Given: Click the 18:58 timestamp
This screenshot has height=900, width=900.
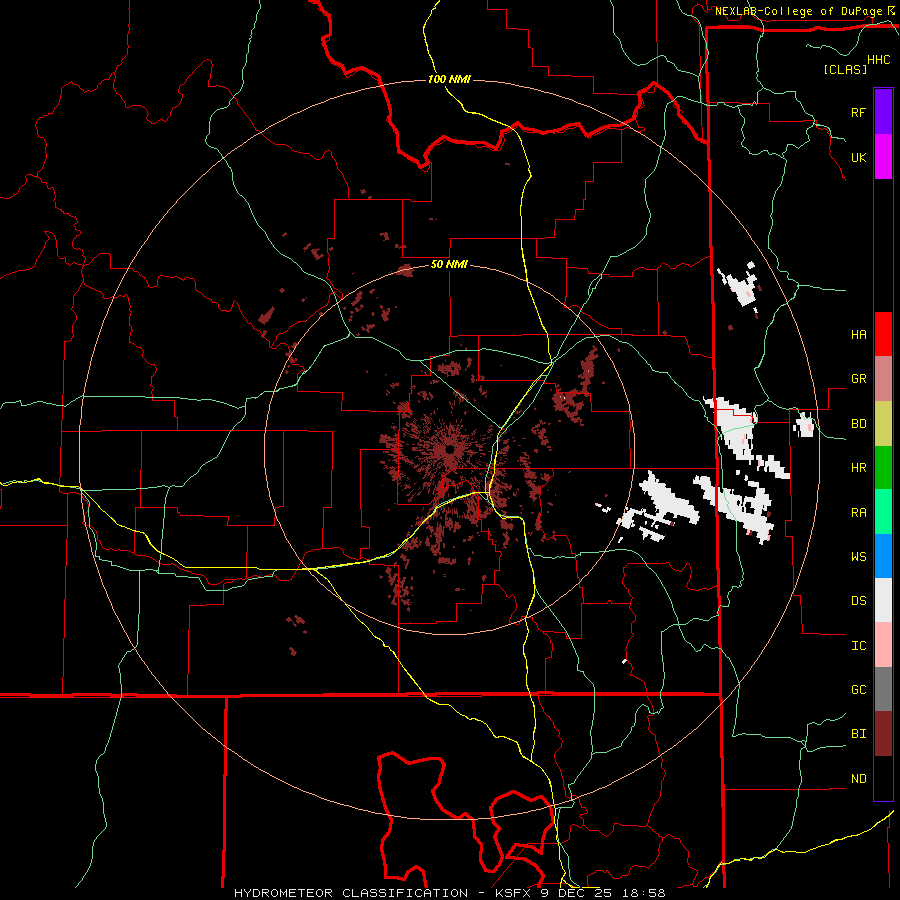Looking at the screenshot, I should pyautogui.click(x=646, y=893).
